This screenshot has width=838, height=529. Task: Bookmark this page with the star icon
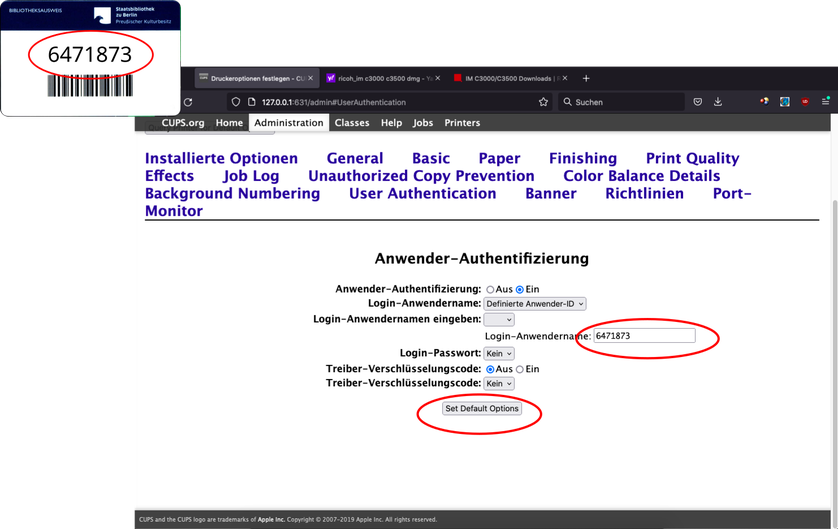tap(544, 102)
